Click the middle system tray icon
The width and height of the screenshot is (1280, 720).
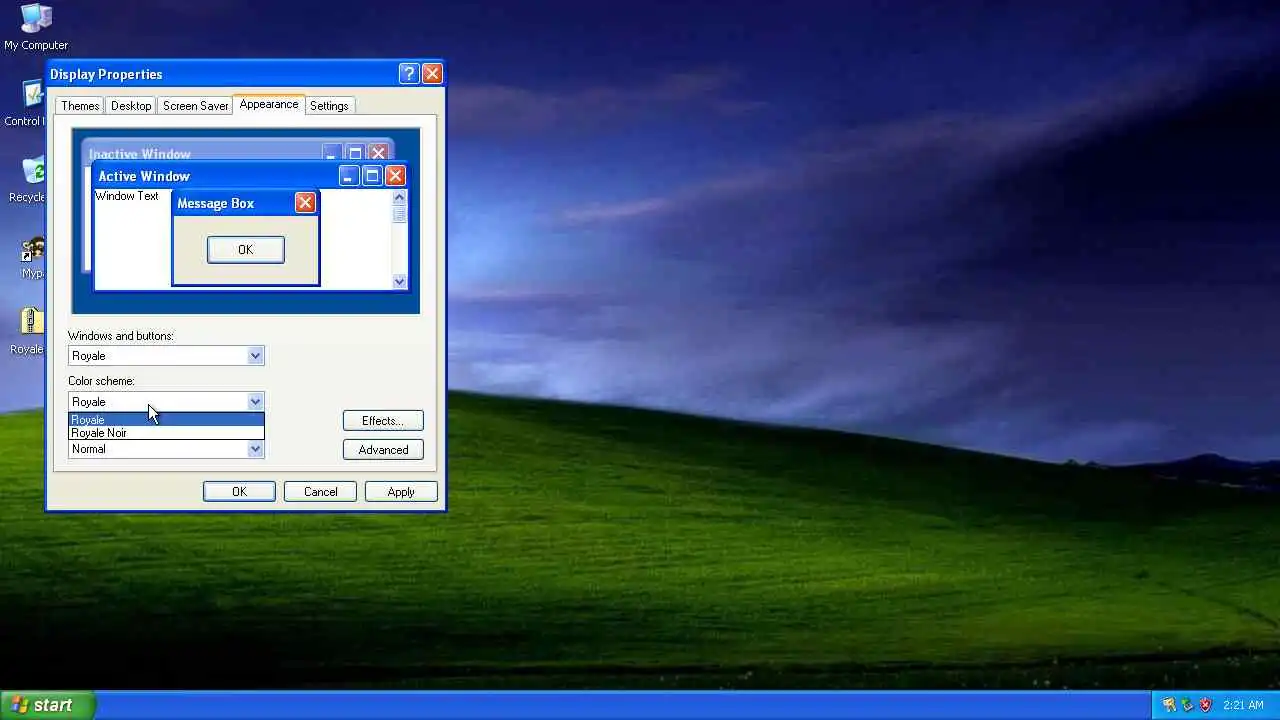(1187, 705)
